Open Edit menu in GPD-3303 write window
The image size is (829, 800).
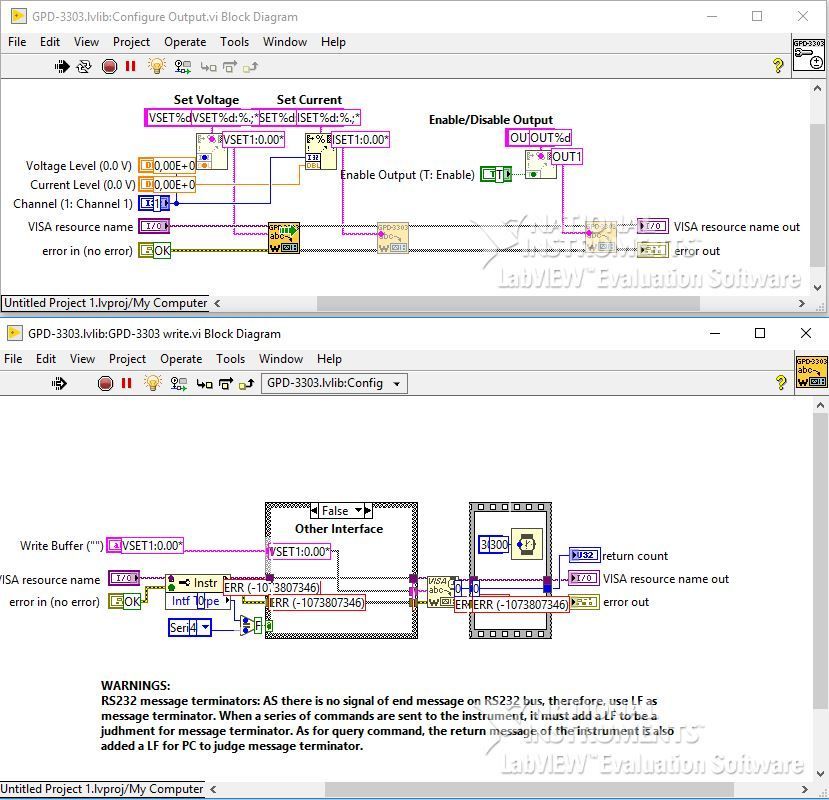pyautogui.click(x=46, y=358)
